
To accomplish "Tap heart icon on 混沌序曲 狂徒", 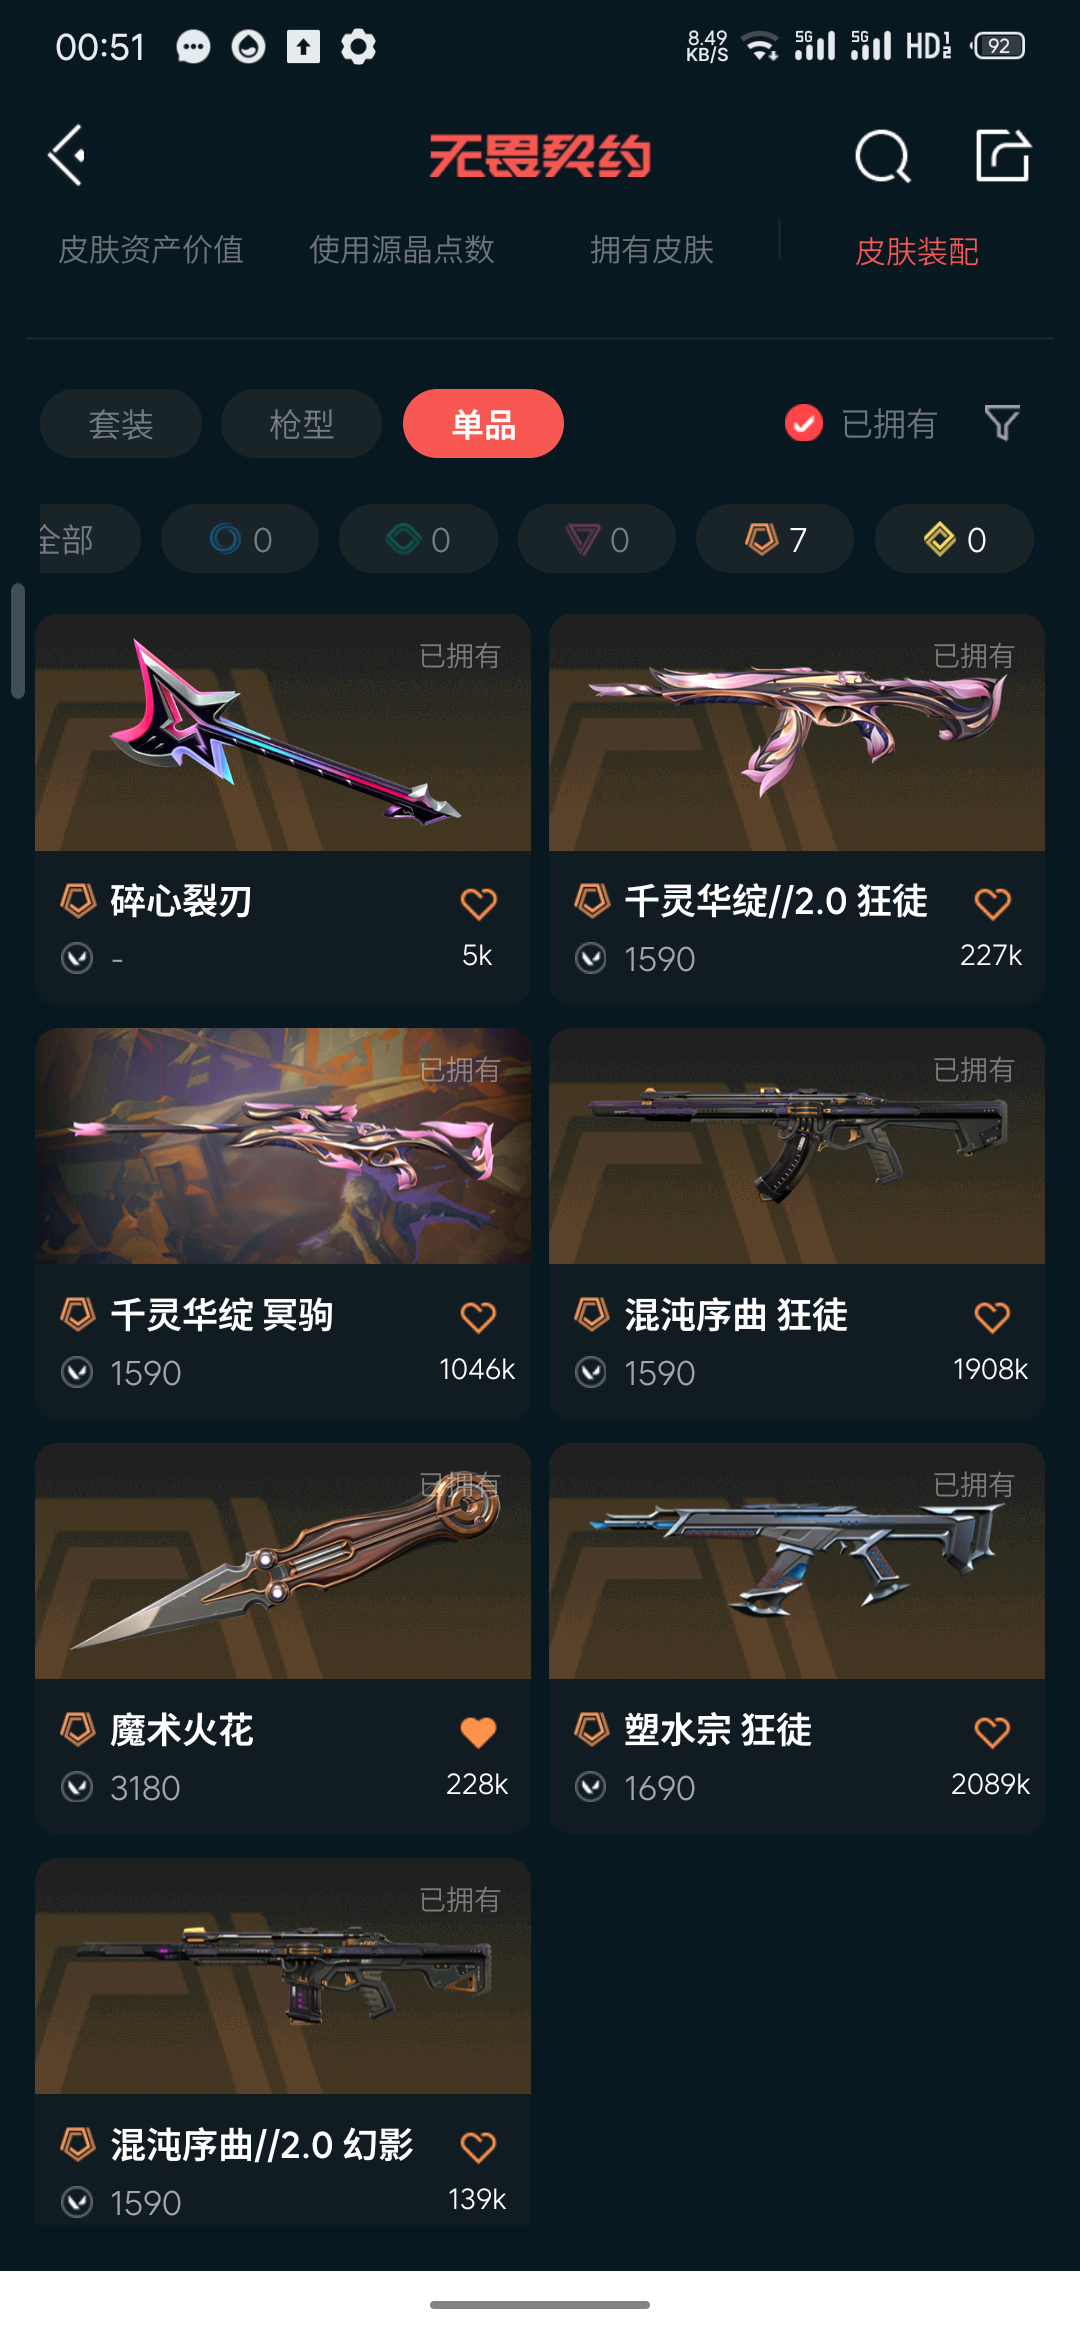I will click(992, 1317).
